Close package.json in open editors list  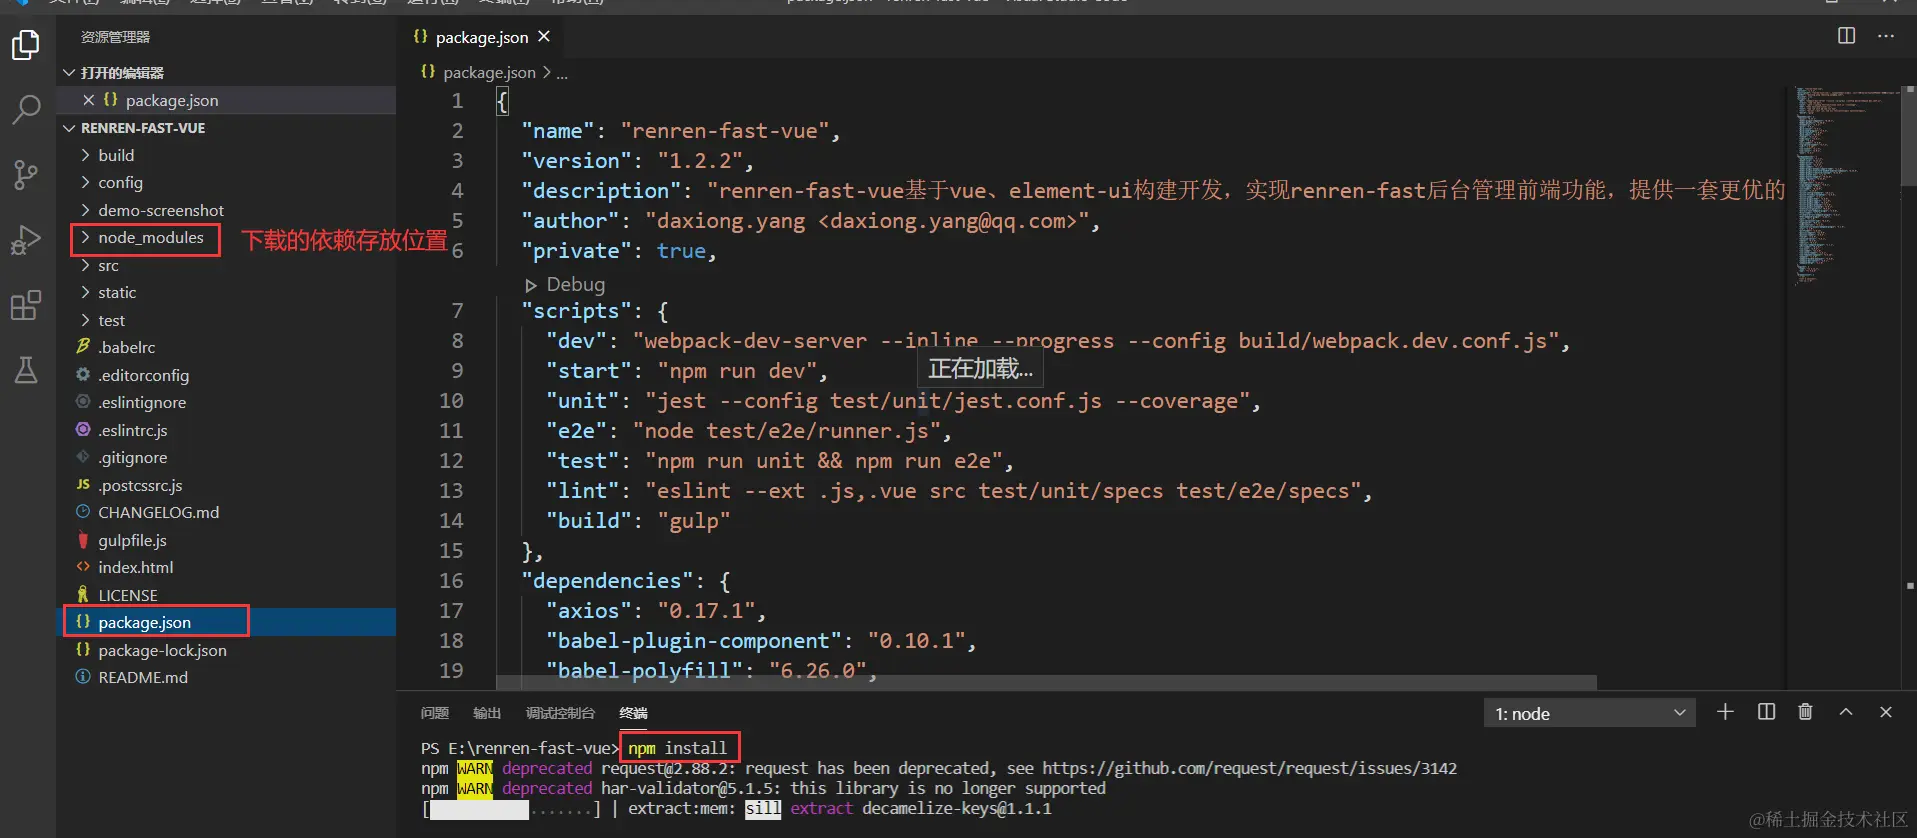(88, 100)
